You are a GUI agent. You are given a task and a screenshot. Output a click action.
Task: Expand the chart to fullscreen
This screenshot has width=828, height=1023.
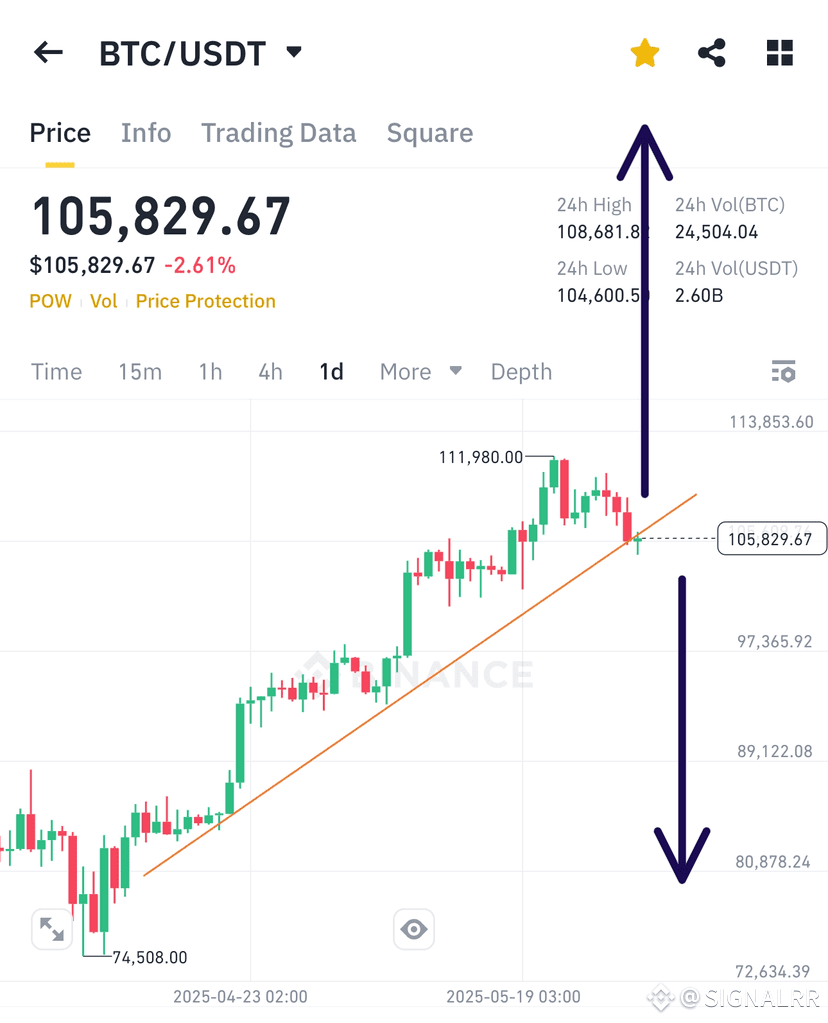point(51,929)
